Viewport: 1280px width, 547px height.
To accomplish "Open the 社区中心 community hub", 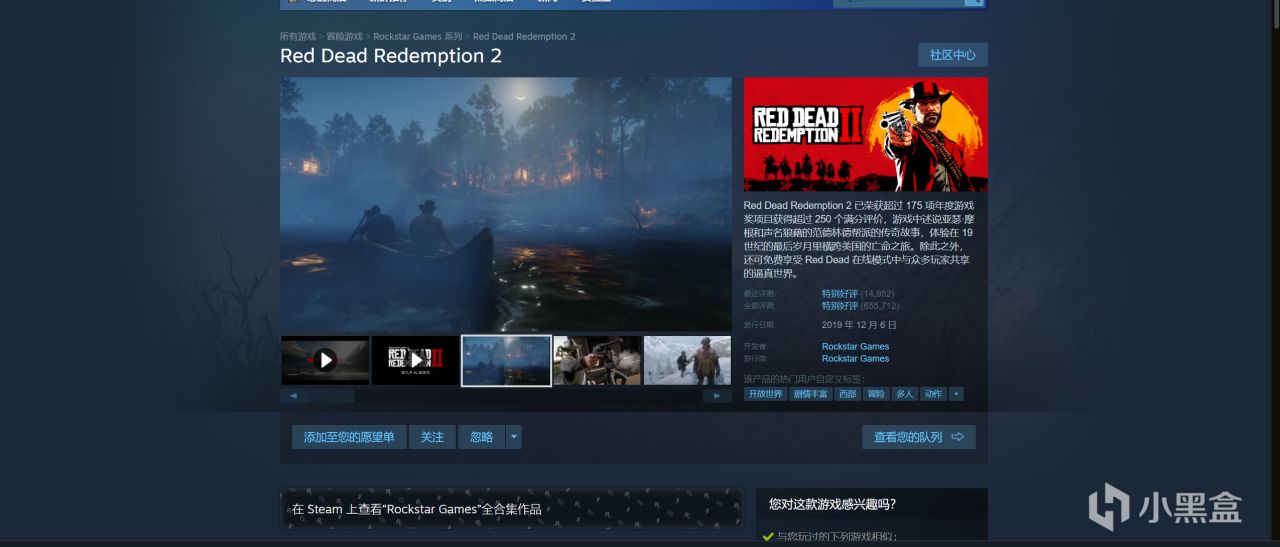I will 952,55.
